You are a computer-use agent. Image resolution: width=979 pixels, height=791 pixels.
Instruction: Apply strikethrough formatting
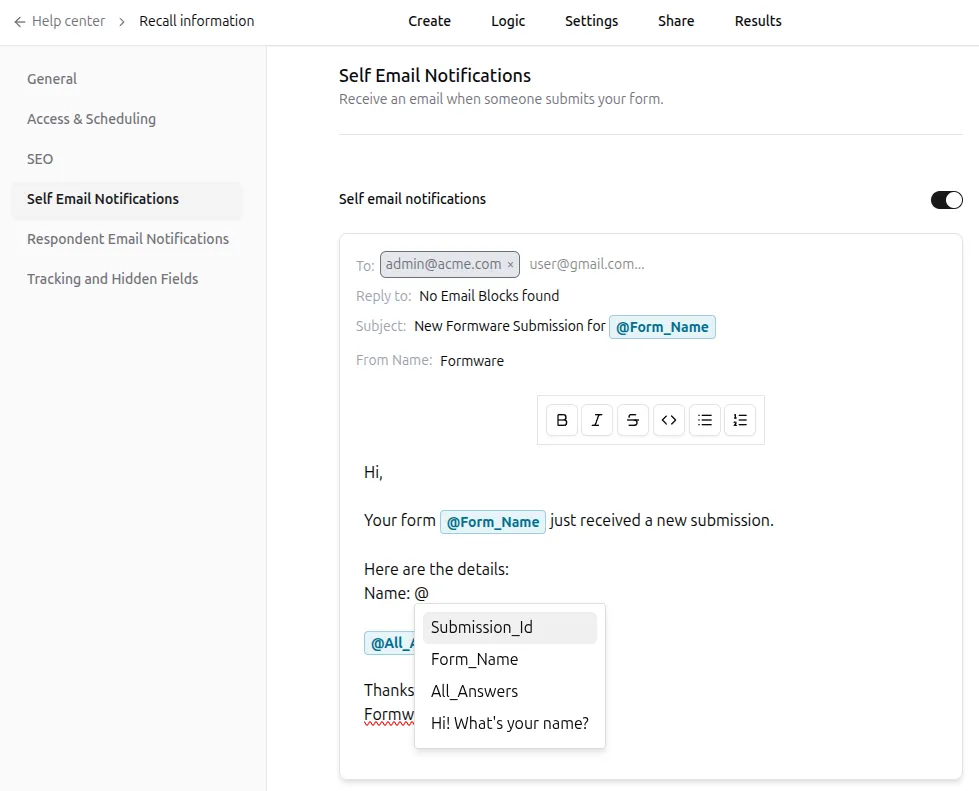point(633,420)
